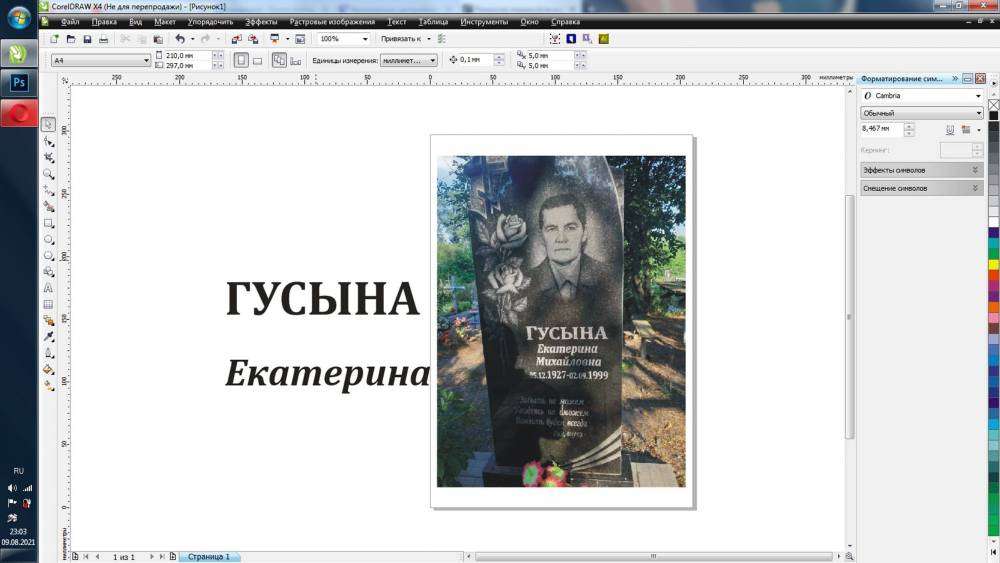Expand the 'Эффекты символов' section
The image size is (1000, 563).
pyautogui.click(x=922, y=170)
